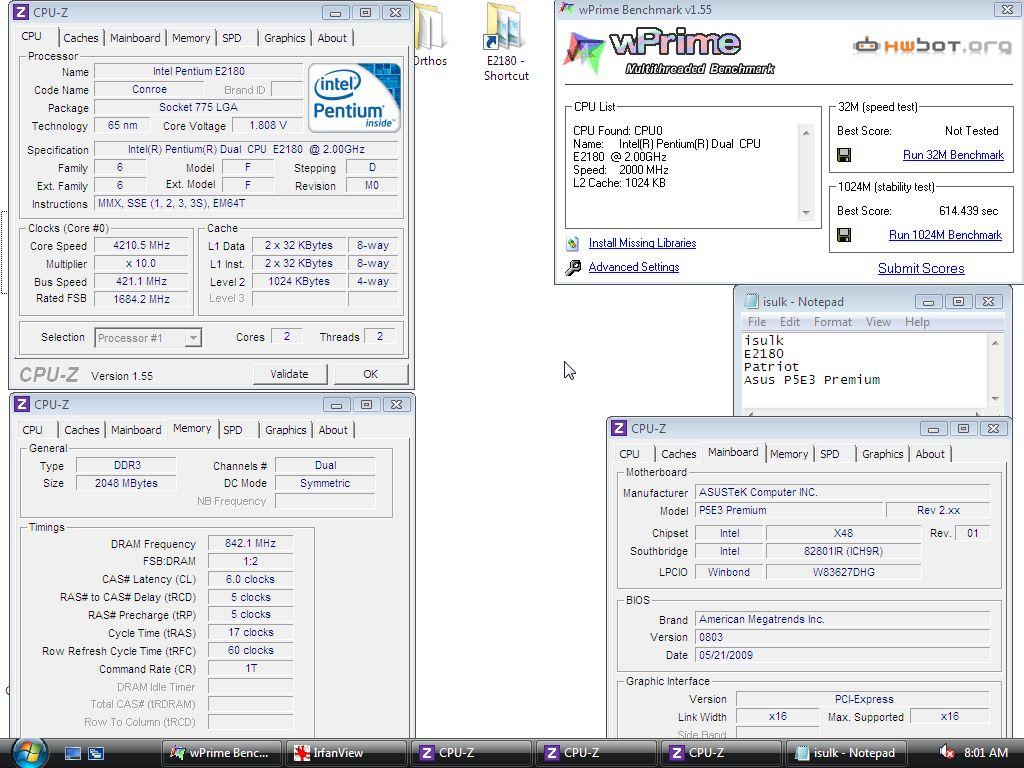This screenshot has height=768, width=1024.
Task: Switch to Caches tab in top CPU-Z window
Action: click(80, 38)
